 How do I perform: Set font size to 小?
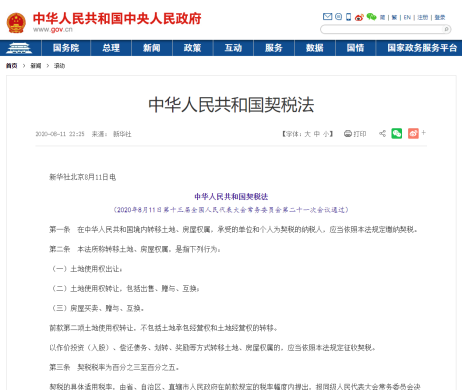[x=326, y=134]
